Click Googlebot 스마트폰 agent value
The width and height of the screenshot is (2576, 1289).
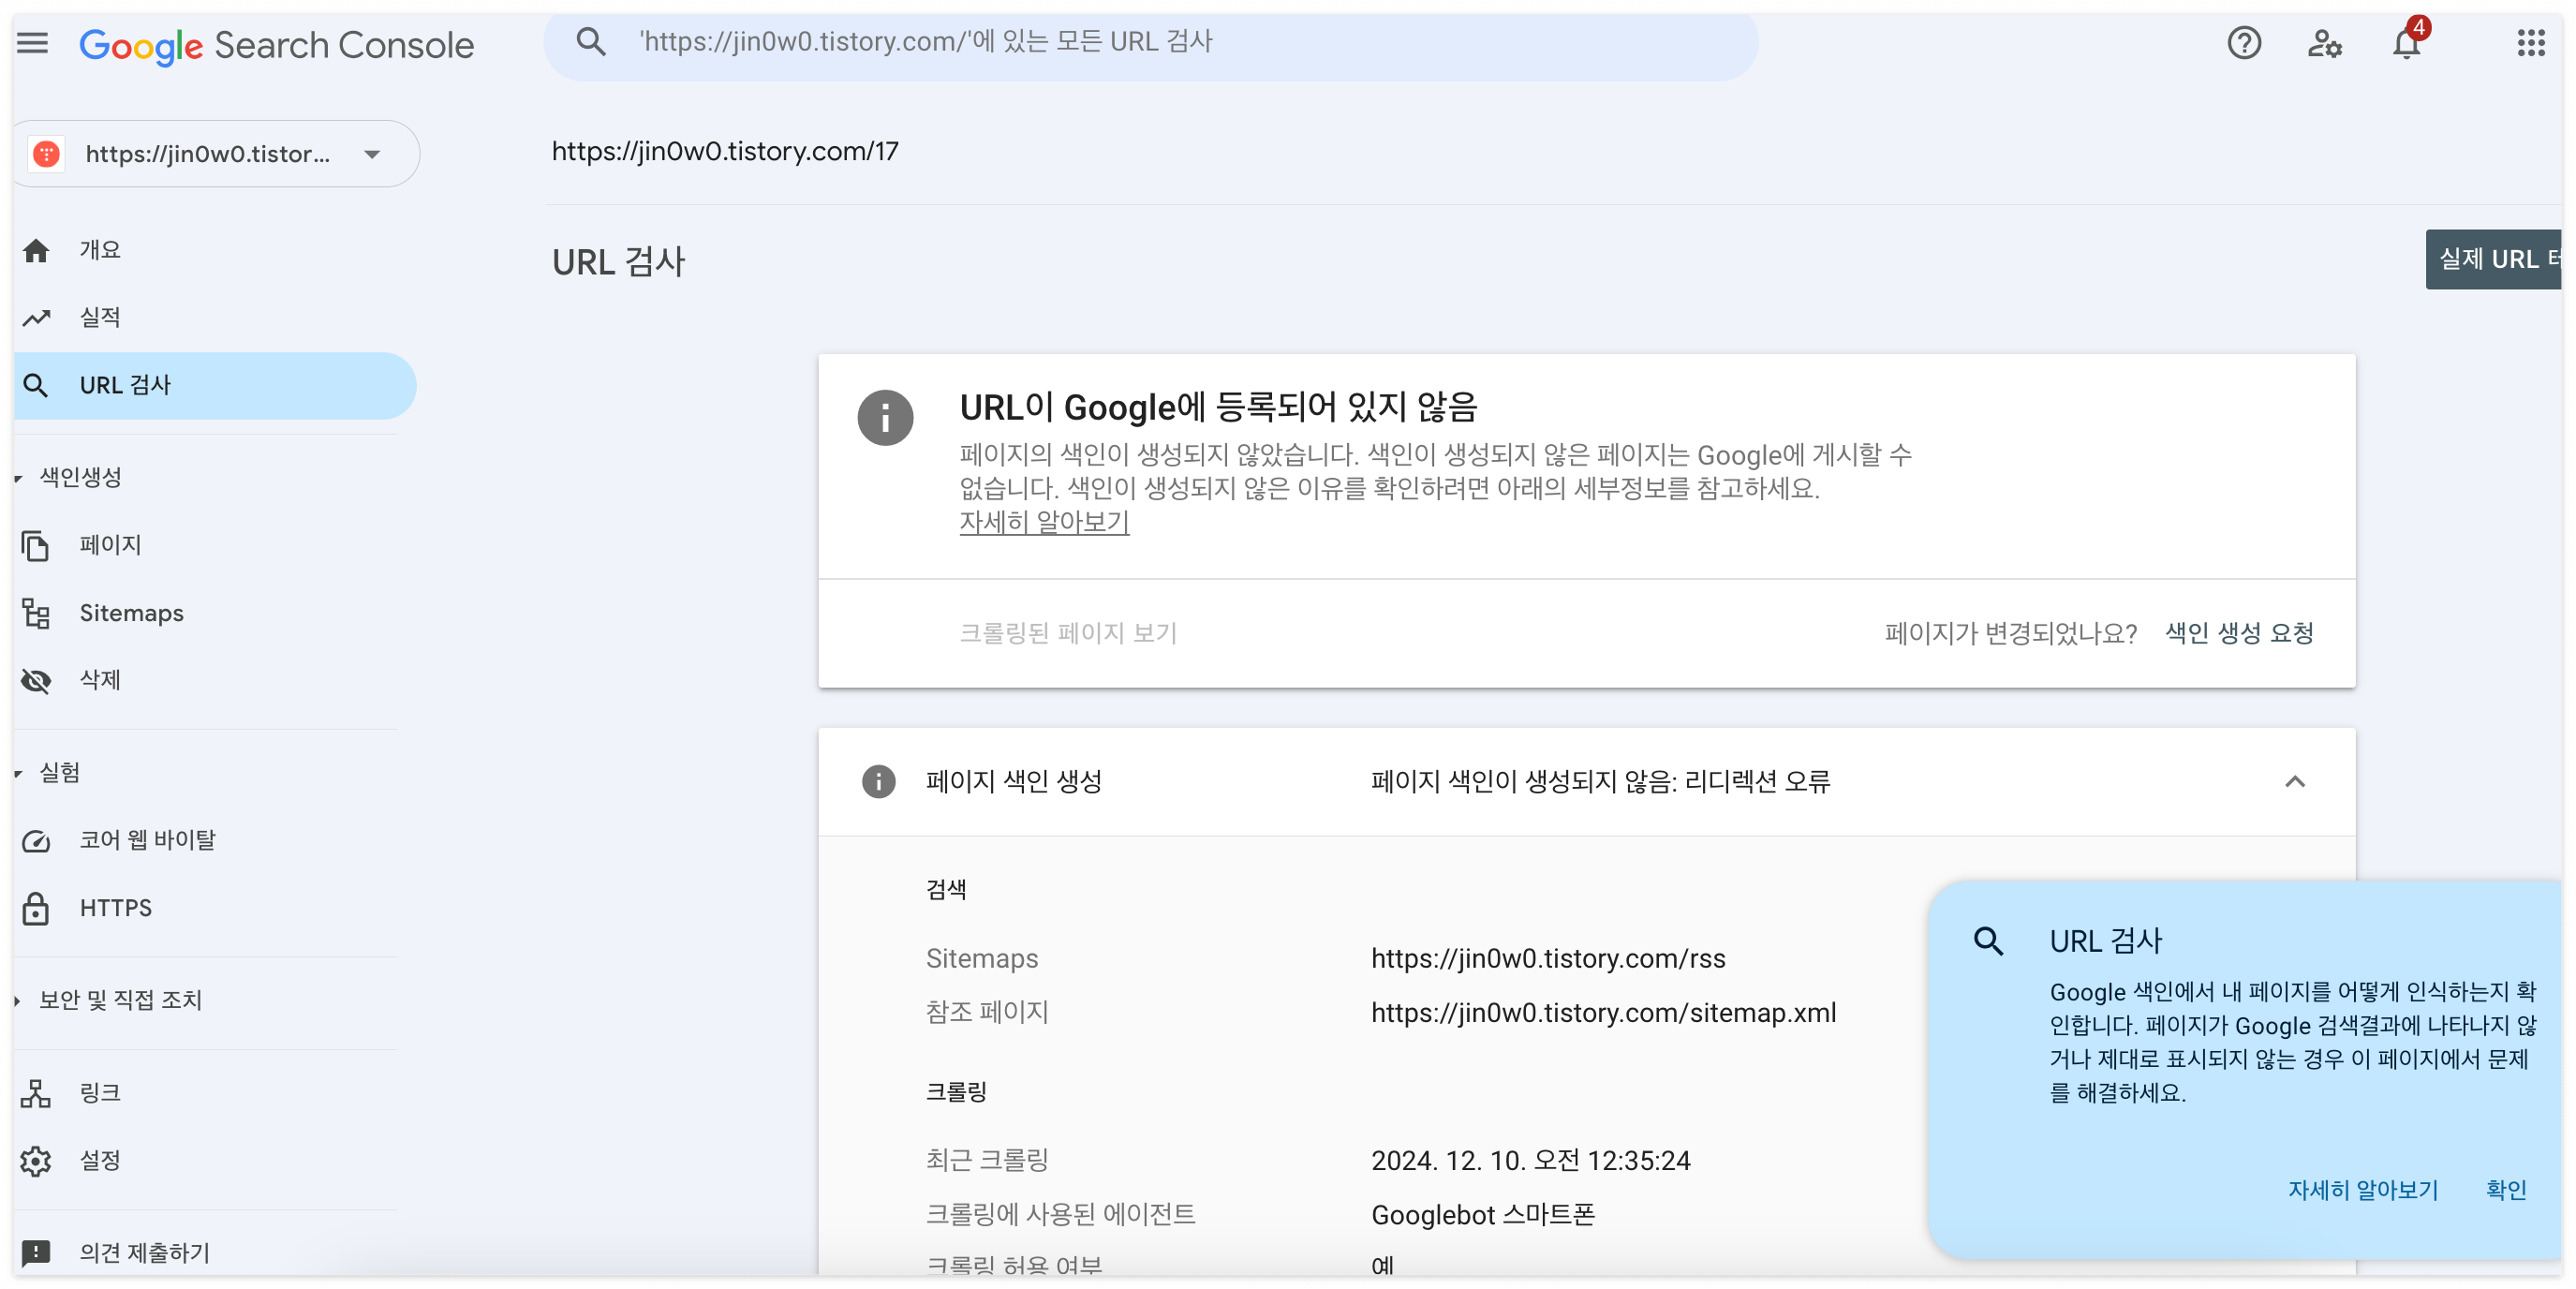1482,1215
